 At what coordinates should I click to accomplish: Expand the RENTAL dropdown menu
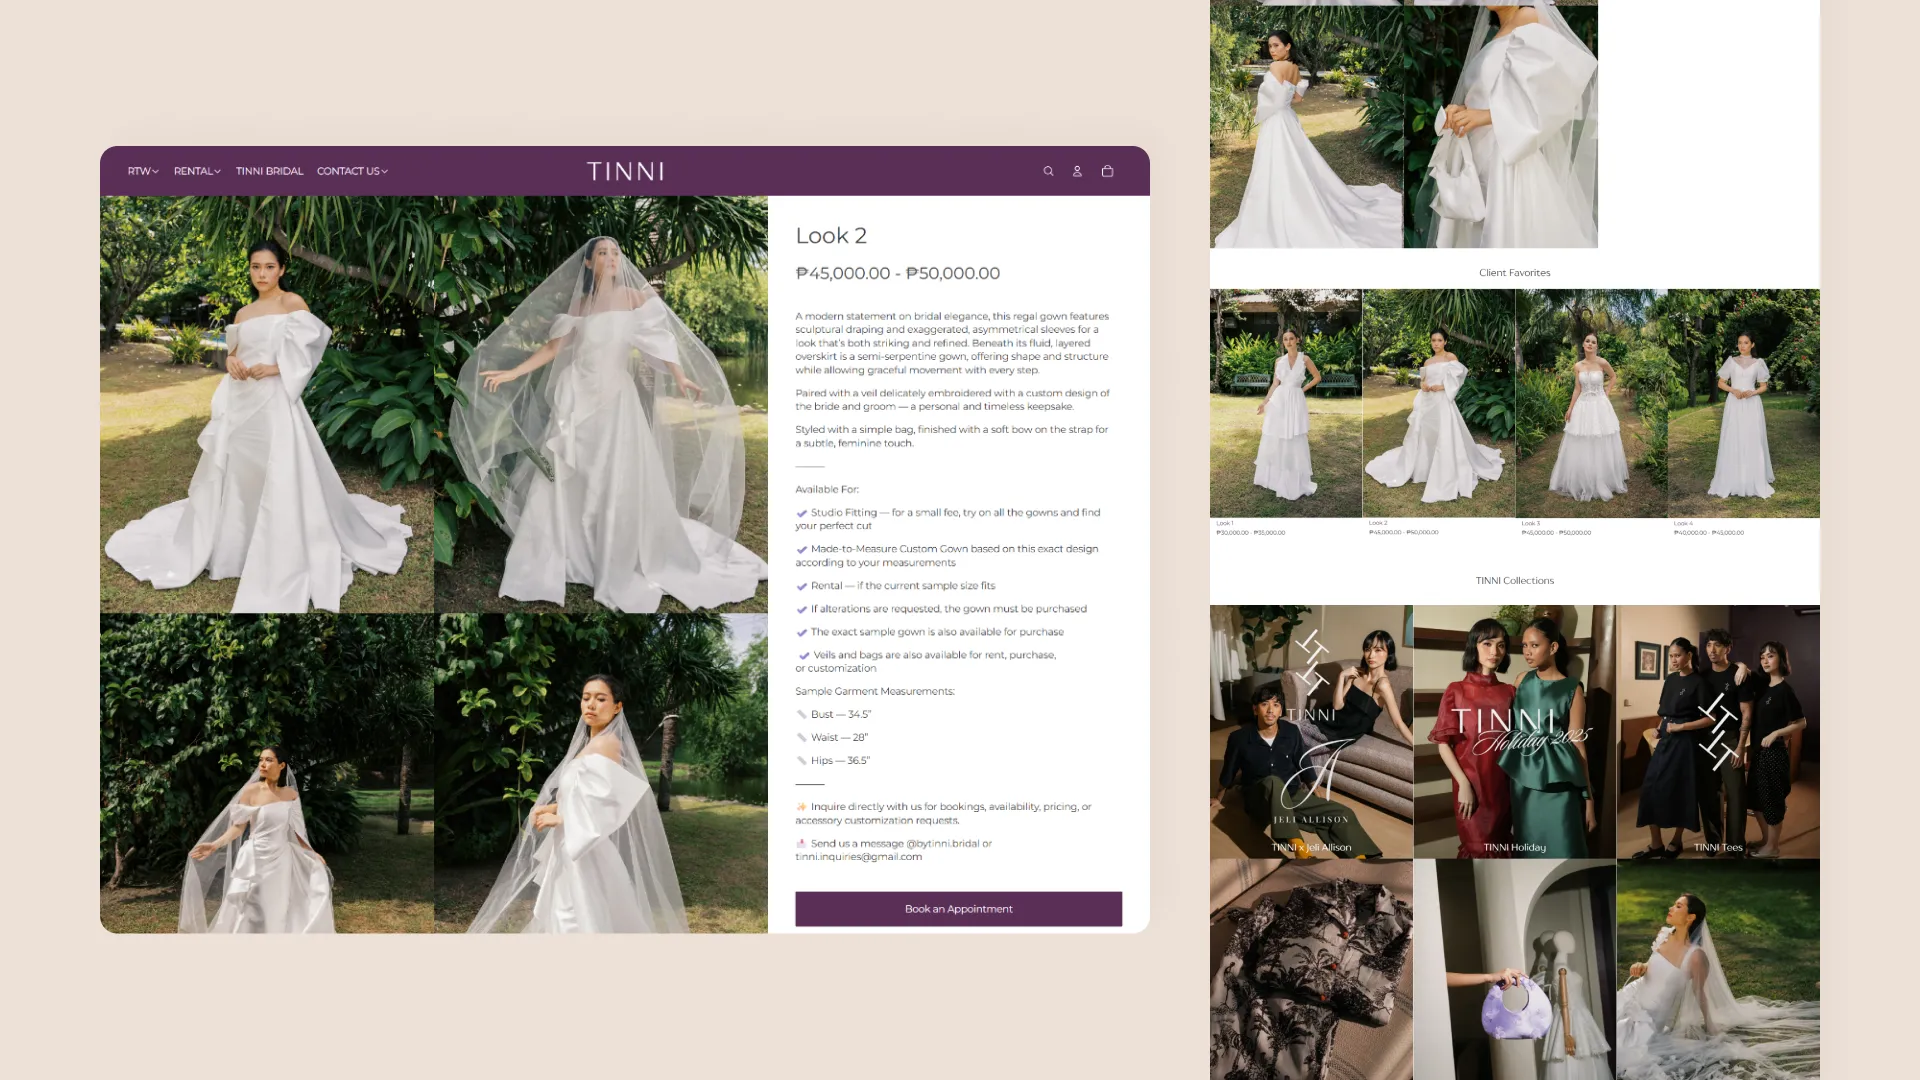tap(197, 171)
